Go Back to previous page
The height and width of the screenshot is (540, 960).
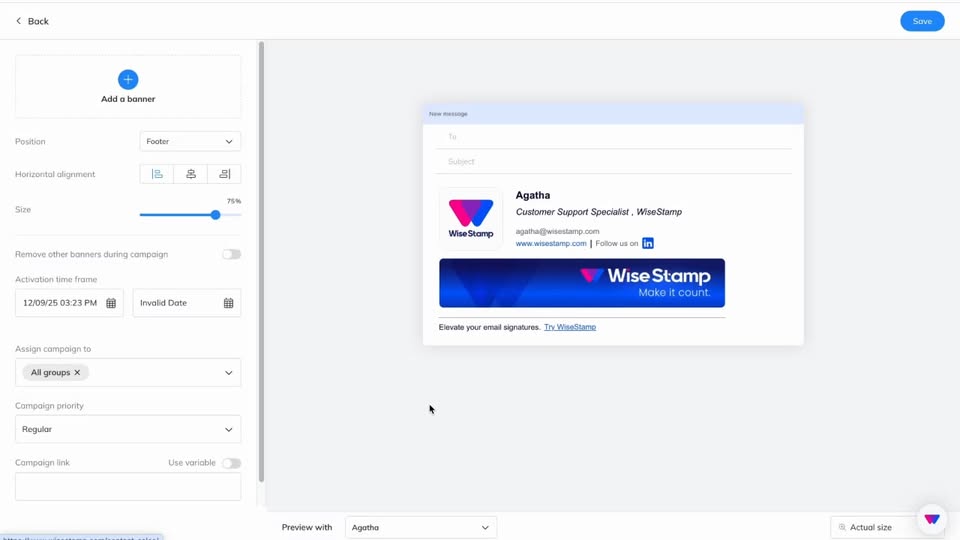click(x=32, y=21)
